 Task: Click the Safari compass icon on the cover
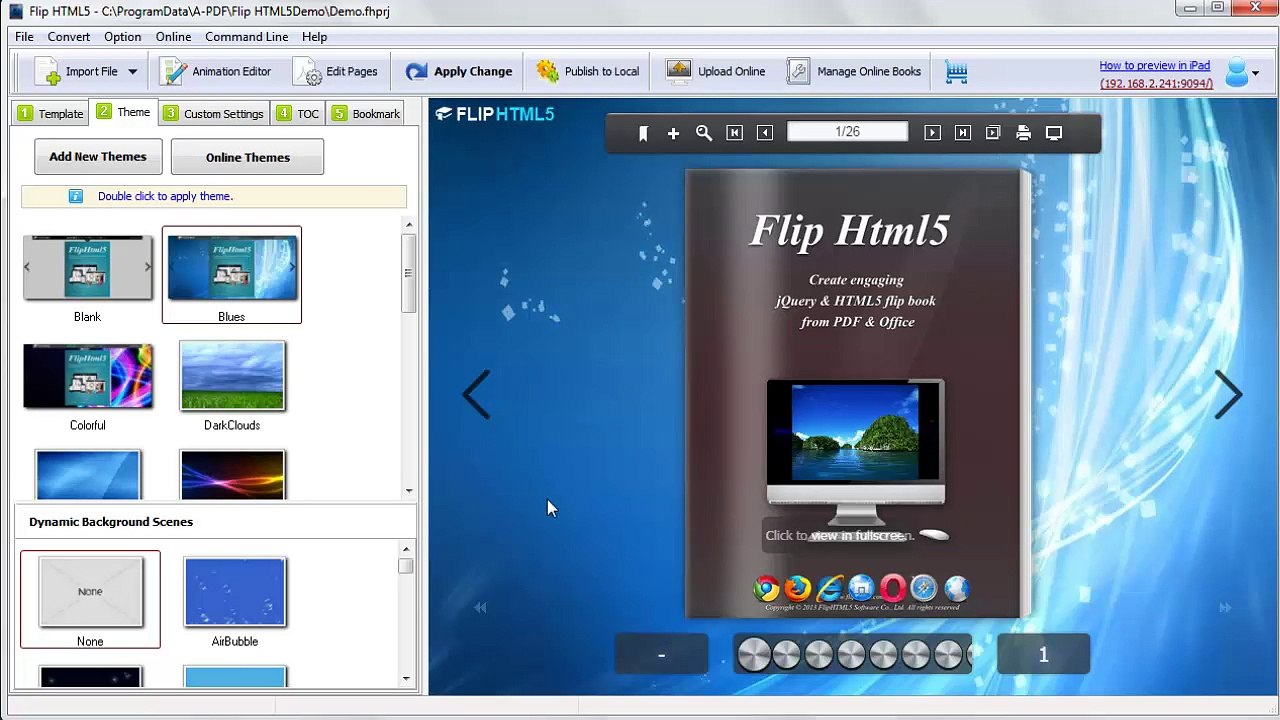924,589
